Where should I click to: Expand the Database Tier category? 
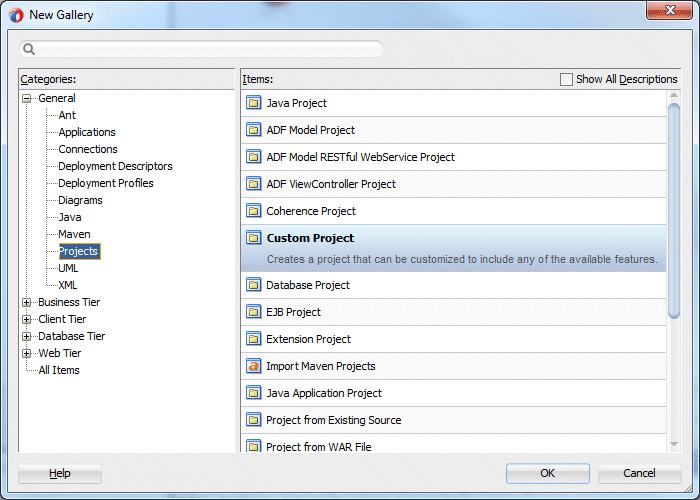[27, 336]
